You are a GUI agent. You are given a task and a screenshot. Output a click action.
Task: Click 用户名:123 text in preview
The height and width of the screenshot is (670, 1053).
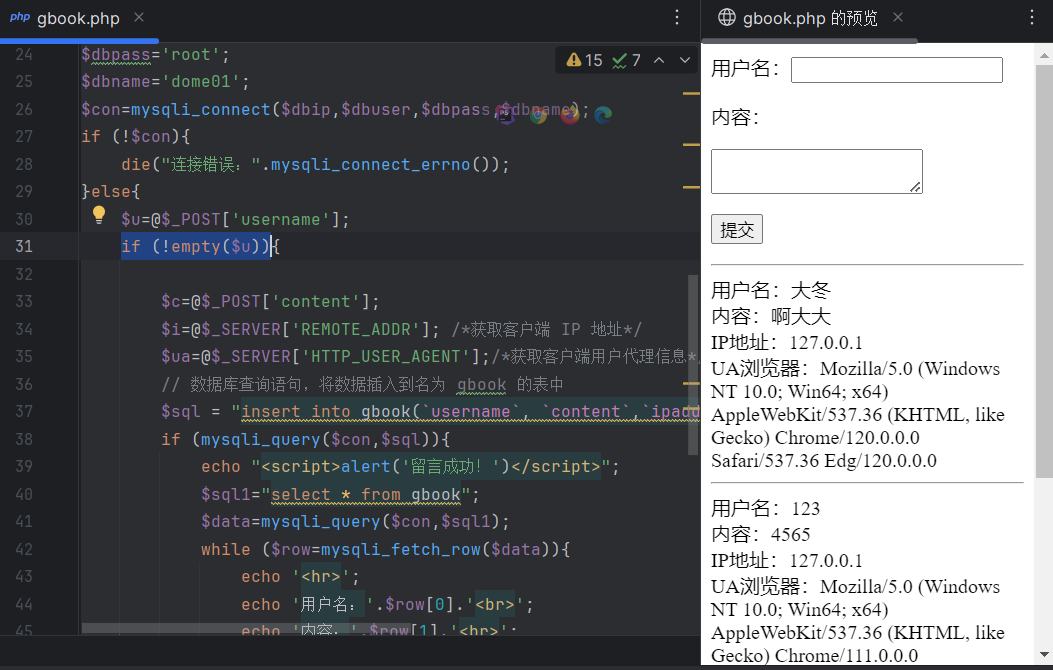[x=766, y=508]
